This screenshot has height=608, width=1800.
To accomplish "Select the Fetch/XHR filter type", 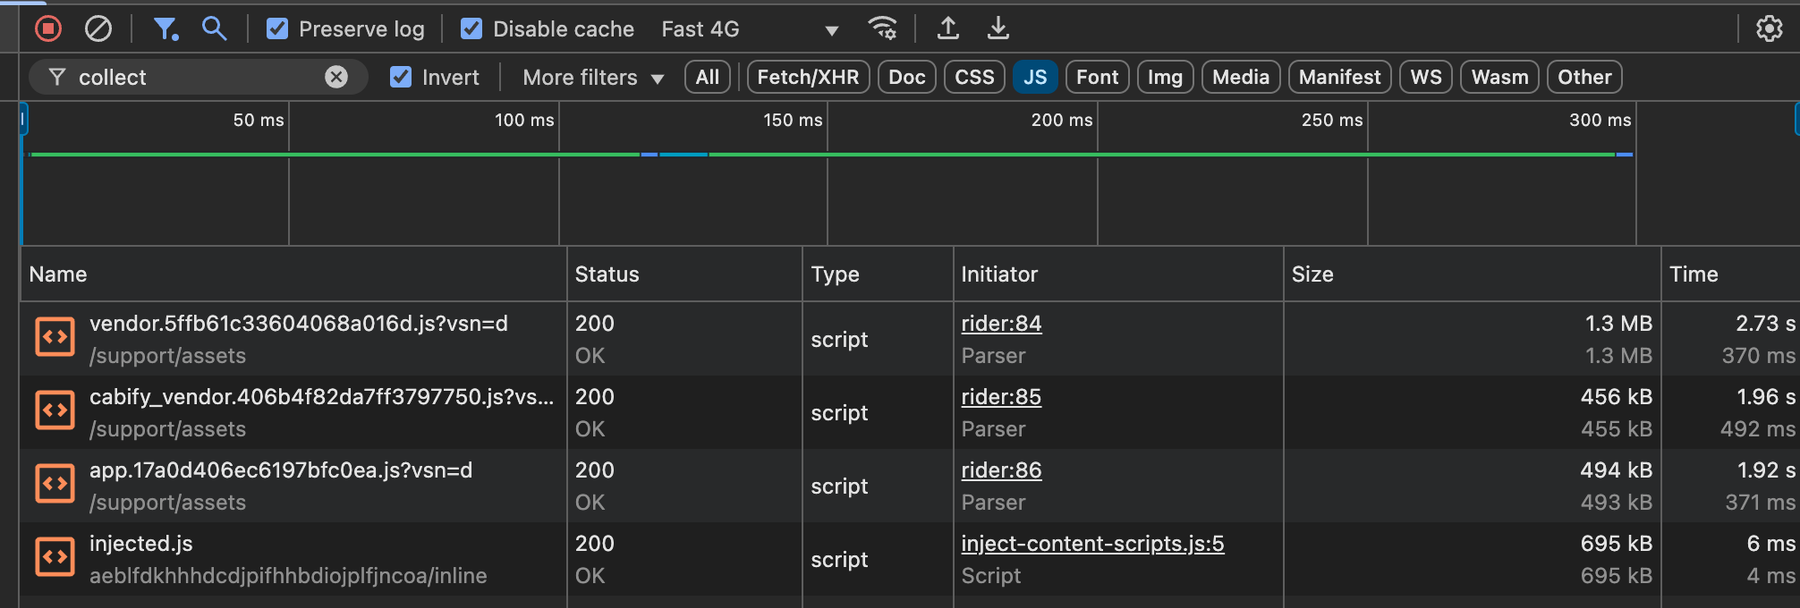I will 808,77.
